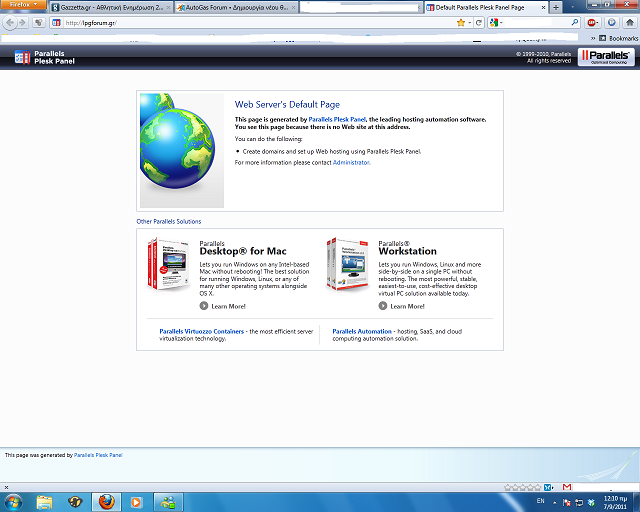Open the Parallels Virtuozzo Containers link
The width and height of the screenshot is (640, 512).
coord(202,332)
